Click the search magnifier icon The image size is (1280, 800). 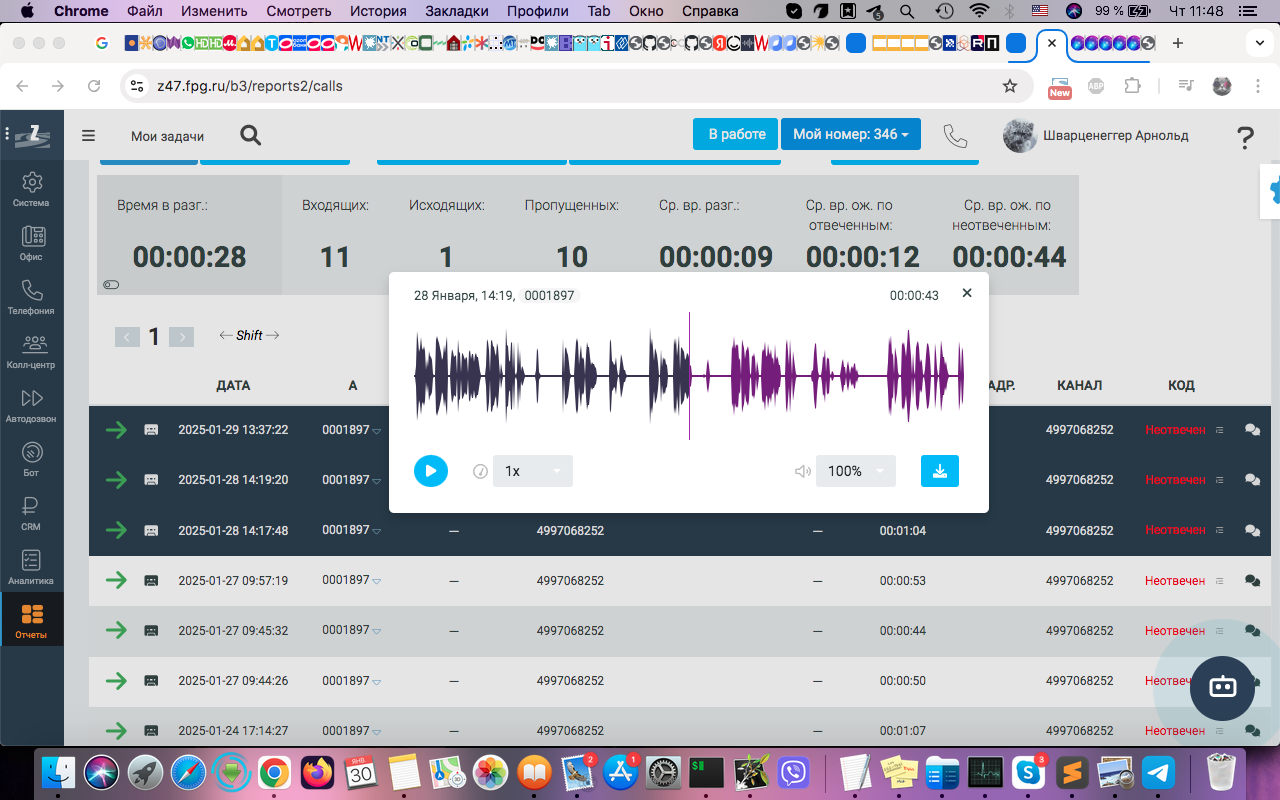pyautogui.click(x=251, y=136)
